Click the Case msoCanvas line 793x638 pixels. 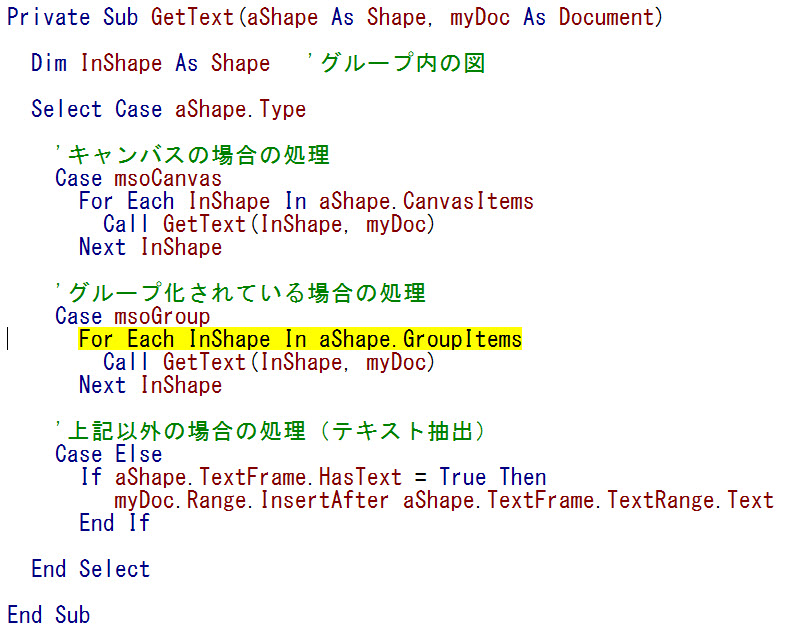pos(138,179)
